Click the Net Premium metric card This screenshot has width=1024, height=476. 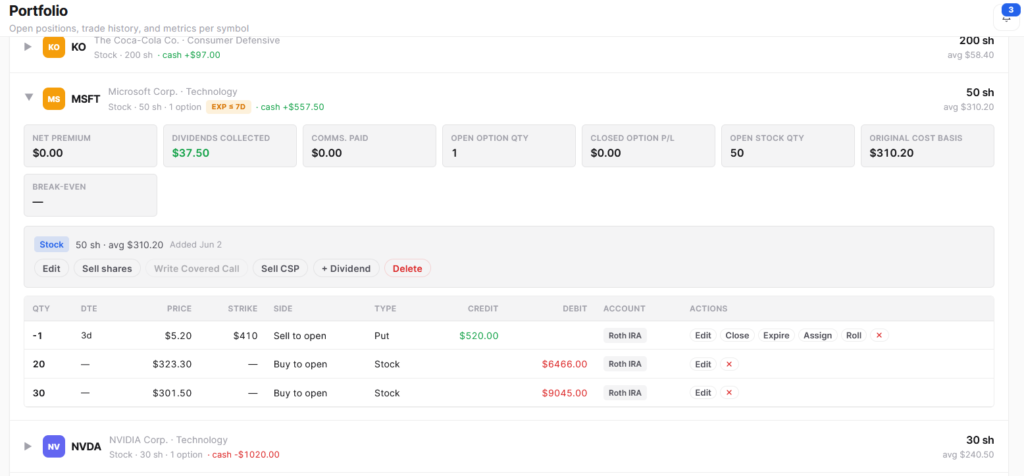point(90,146)
